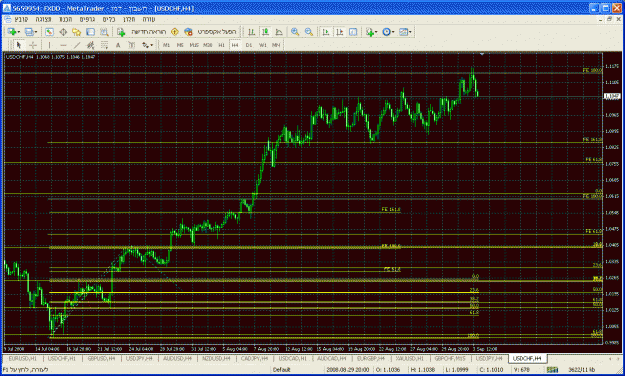Click the tile windows chart icon
This screenshot has height=376, width=625.
tap(353, 32)
